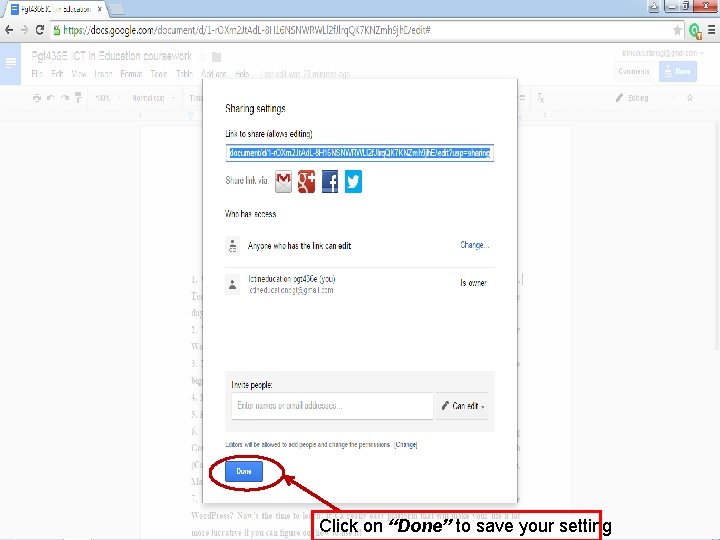This screenshot has width=720, height=540.
Task: Share link via Twitter icon
Action: pyautogui.click(x=353, y=181)
